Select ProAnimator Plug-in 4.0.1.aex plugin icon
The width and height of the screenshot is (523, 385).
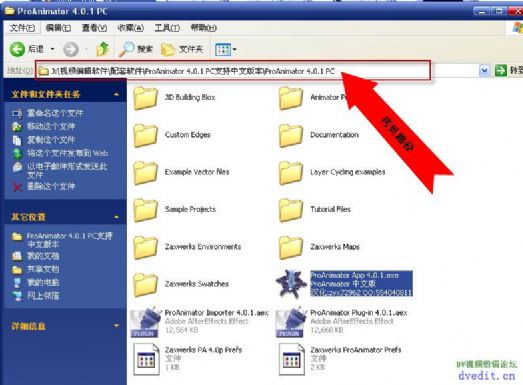coord(290,322)
